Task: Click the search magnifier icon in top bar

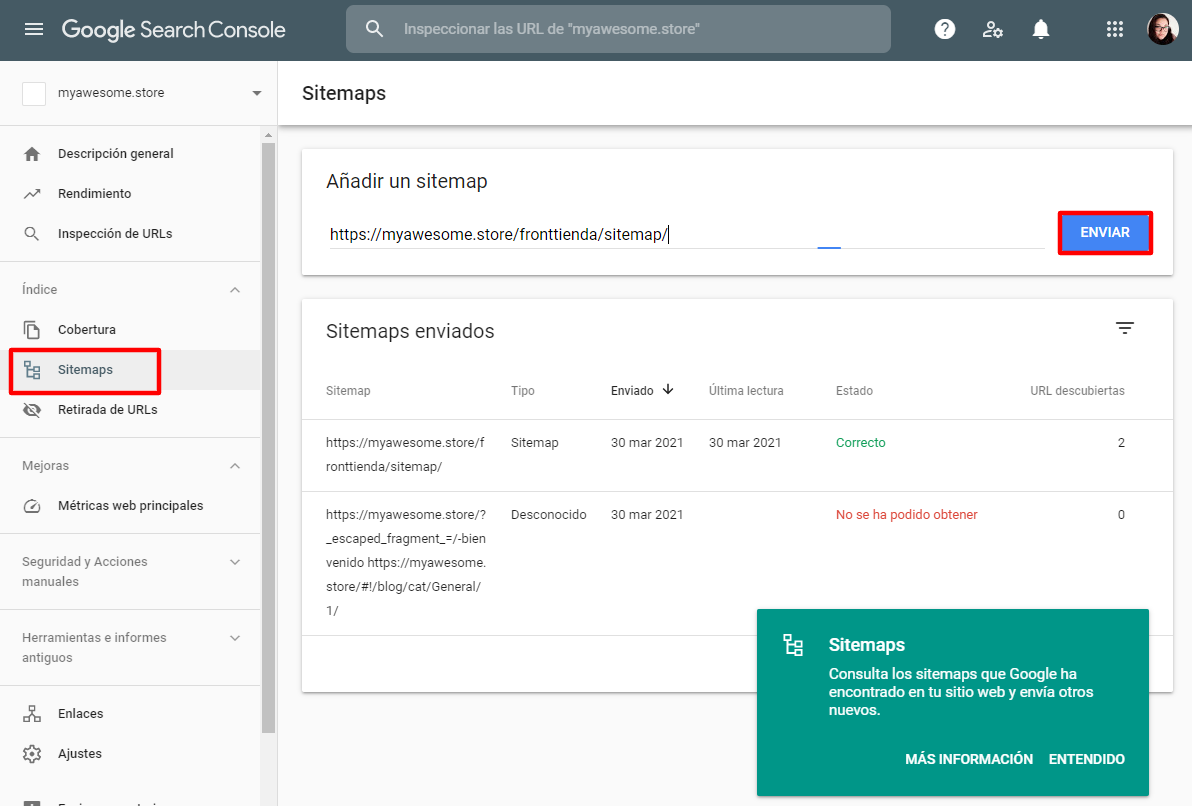Action: (374, 29)
